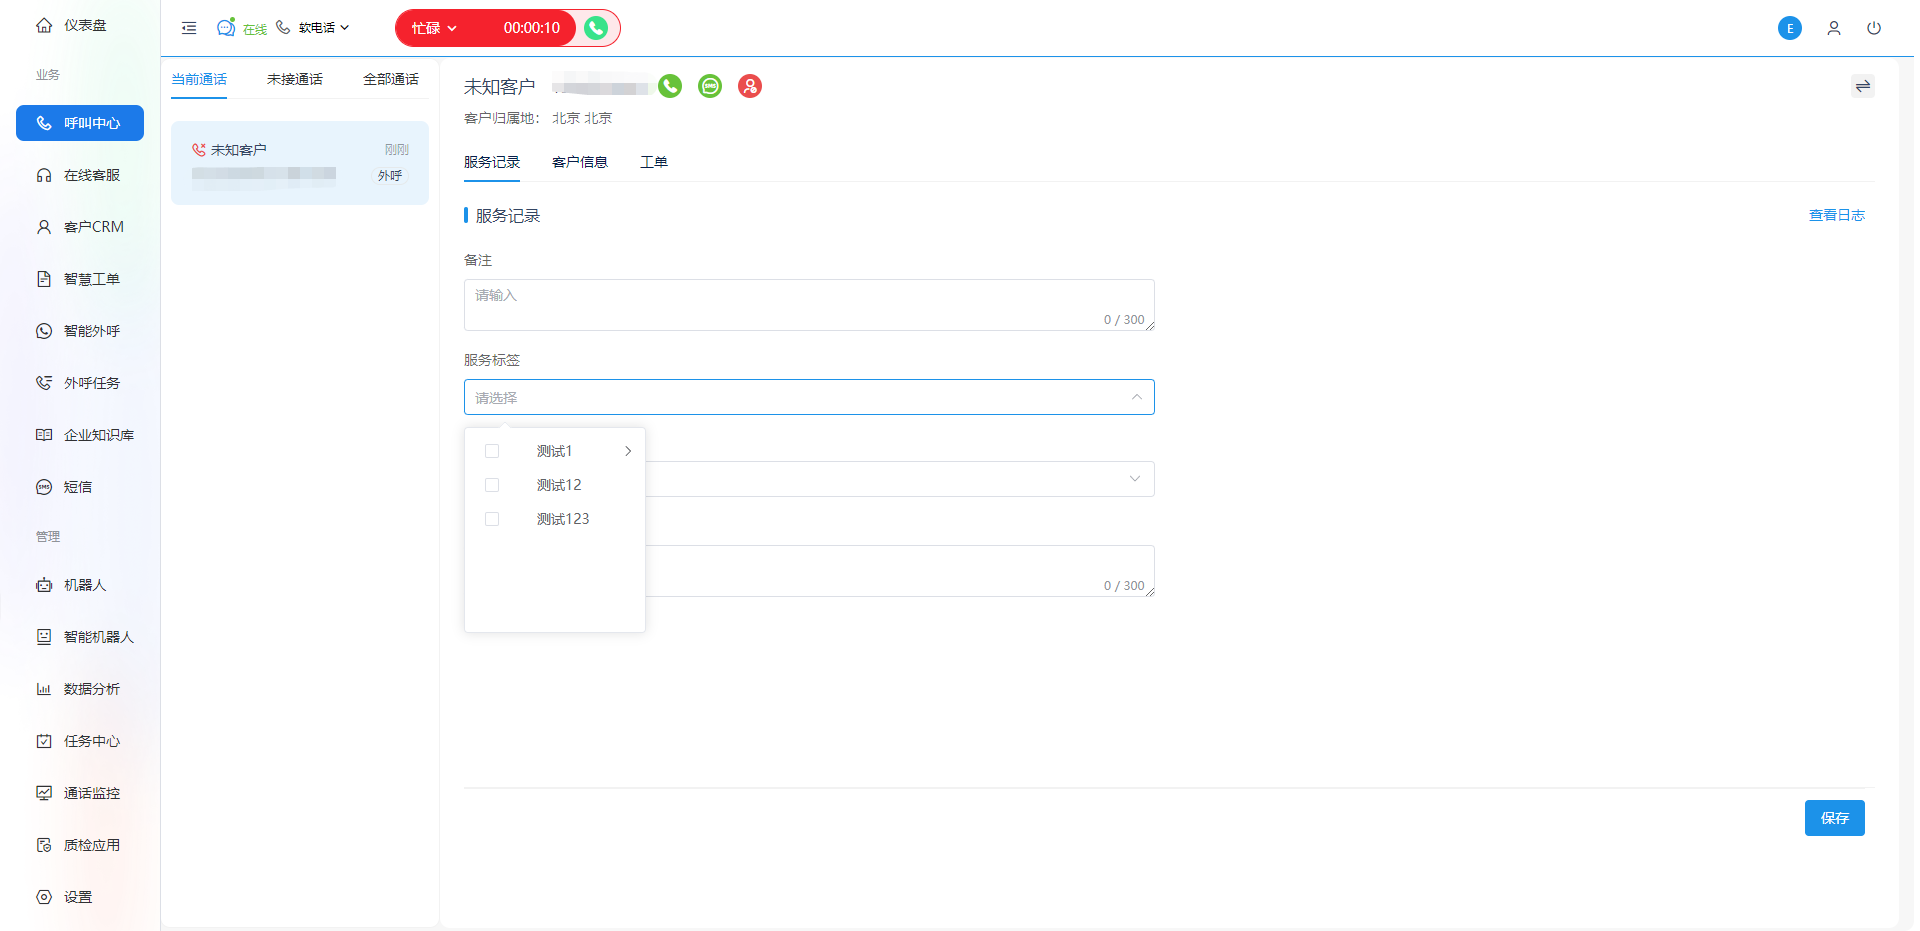Click the green call button in the red status bar
The width and height of the screenshot is (1920, 931).
(x=596, y=28)
